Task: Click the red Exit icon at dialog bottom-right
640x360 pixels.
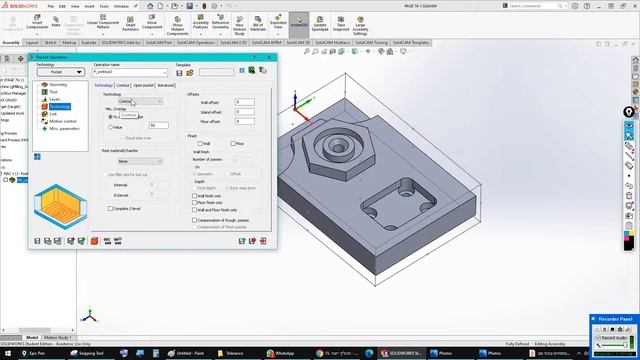Action: pos(263,241)
